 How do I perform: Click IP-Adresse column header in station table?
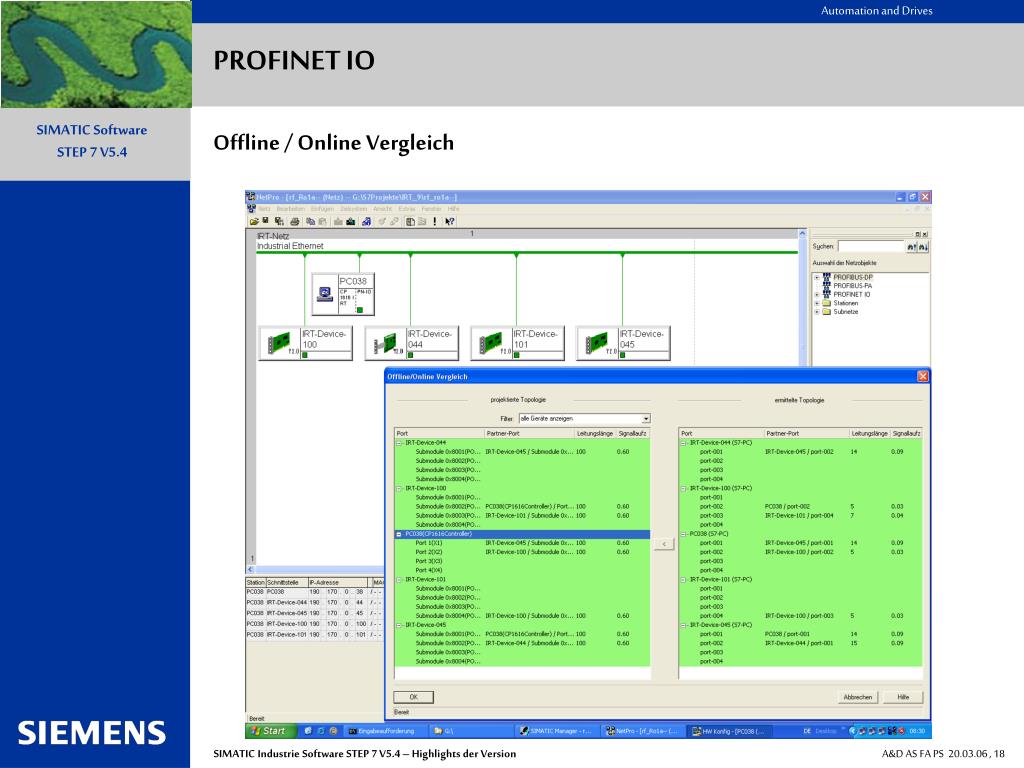coord(339,582)
